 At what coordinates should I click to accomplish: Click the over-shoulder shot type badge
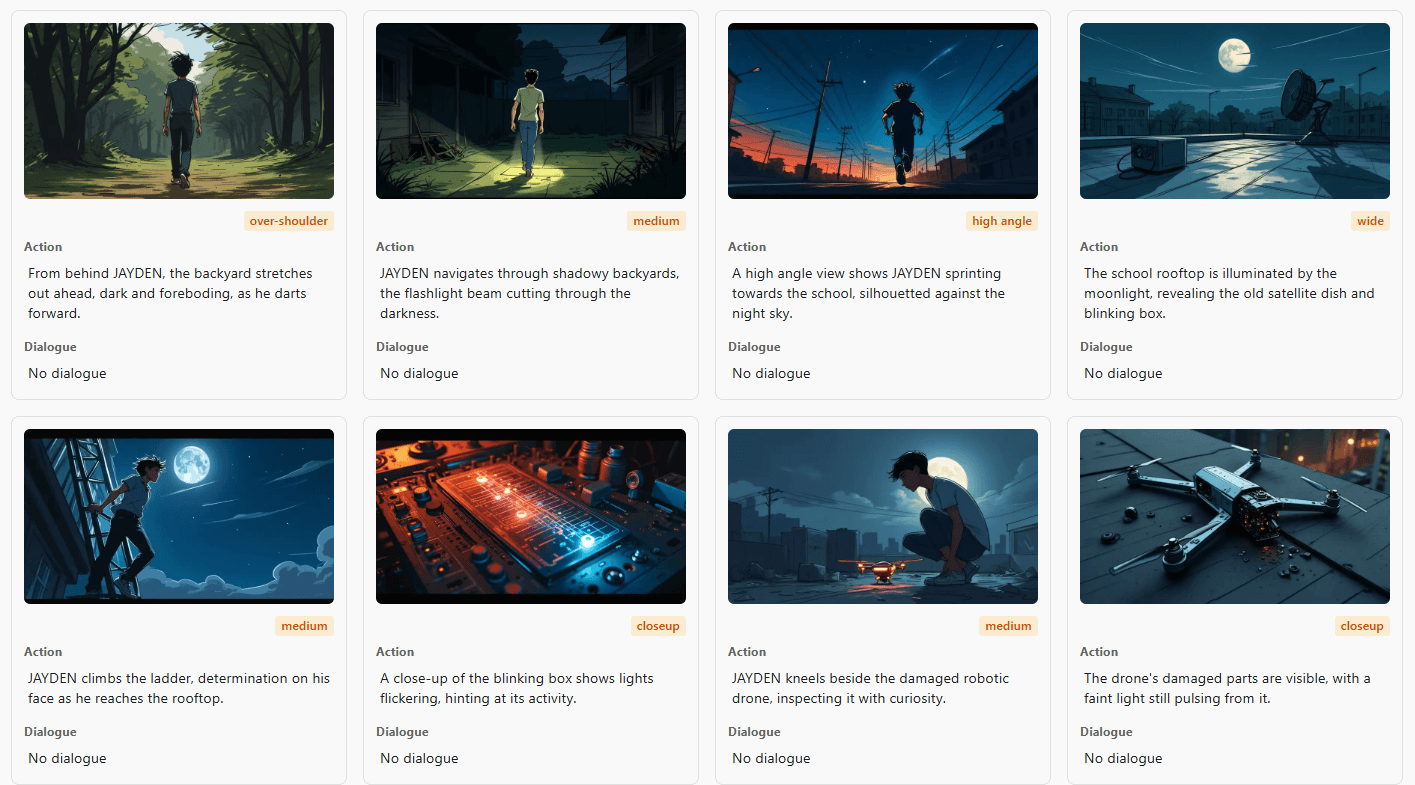[x=289, y=220]
